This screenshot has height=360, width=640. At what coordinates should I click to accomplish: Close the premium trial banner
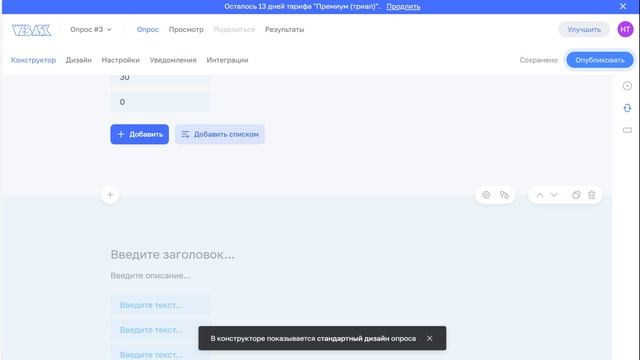(623, 7)
